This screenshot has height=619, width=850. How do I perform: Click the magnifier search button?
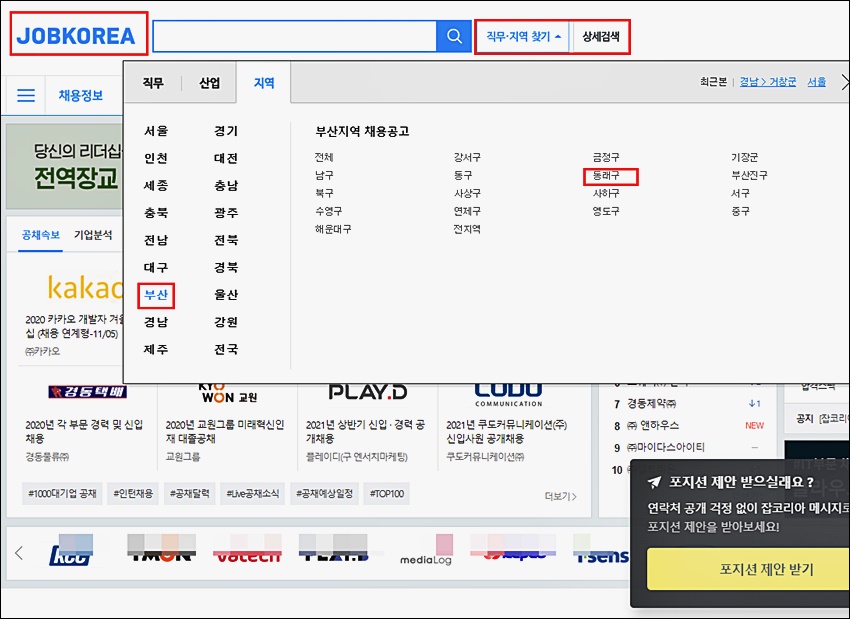[454, 36]
